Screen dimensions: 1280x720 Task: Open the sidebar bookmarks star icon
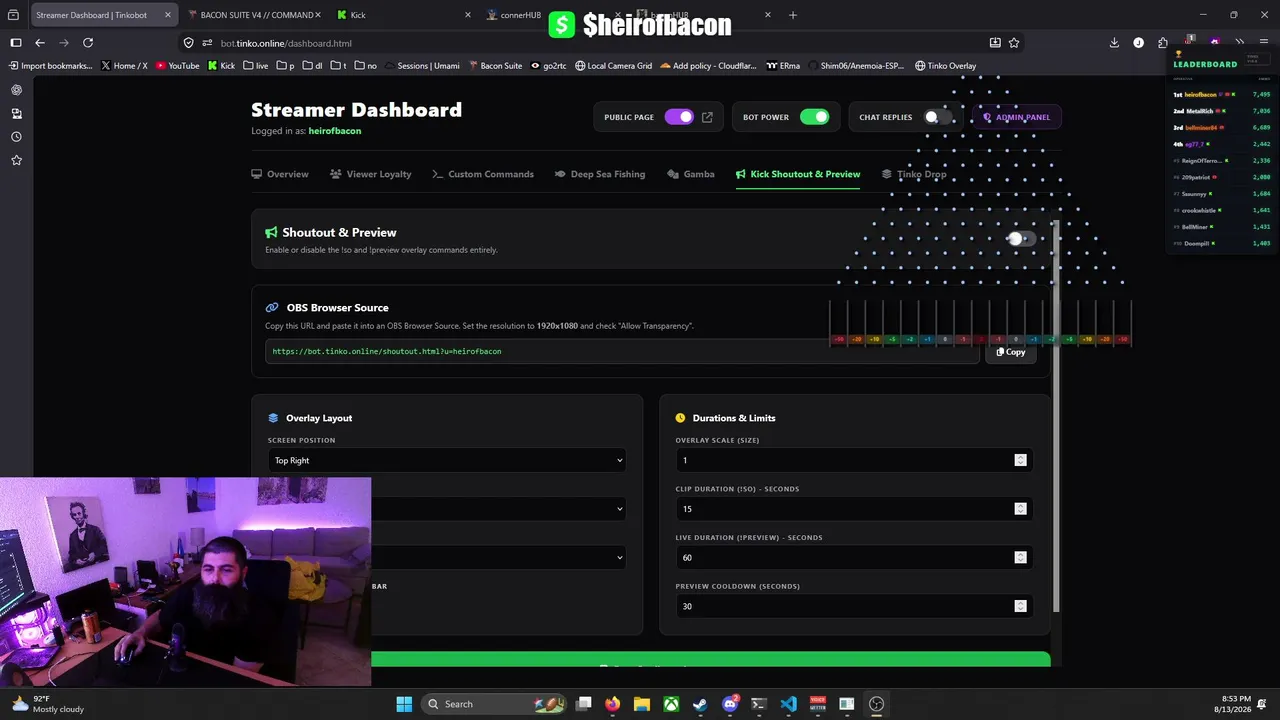pyautogui.click(x=16, y=160)
